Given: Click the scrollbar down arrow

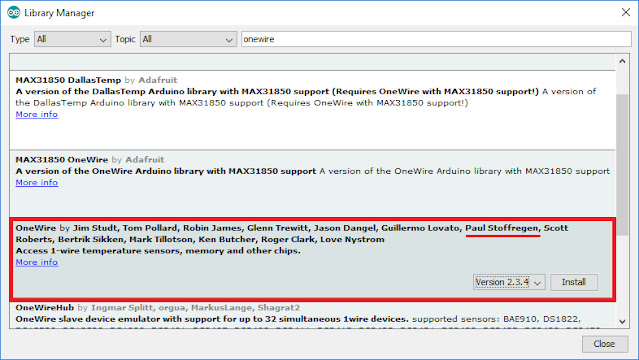Looking at the screenshot, I should (x=622, y=321).
